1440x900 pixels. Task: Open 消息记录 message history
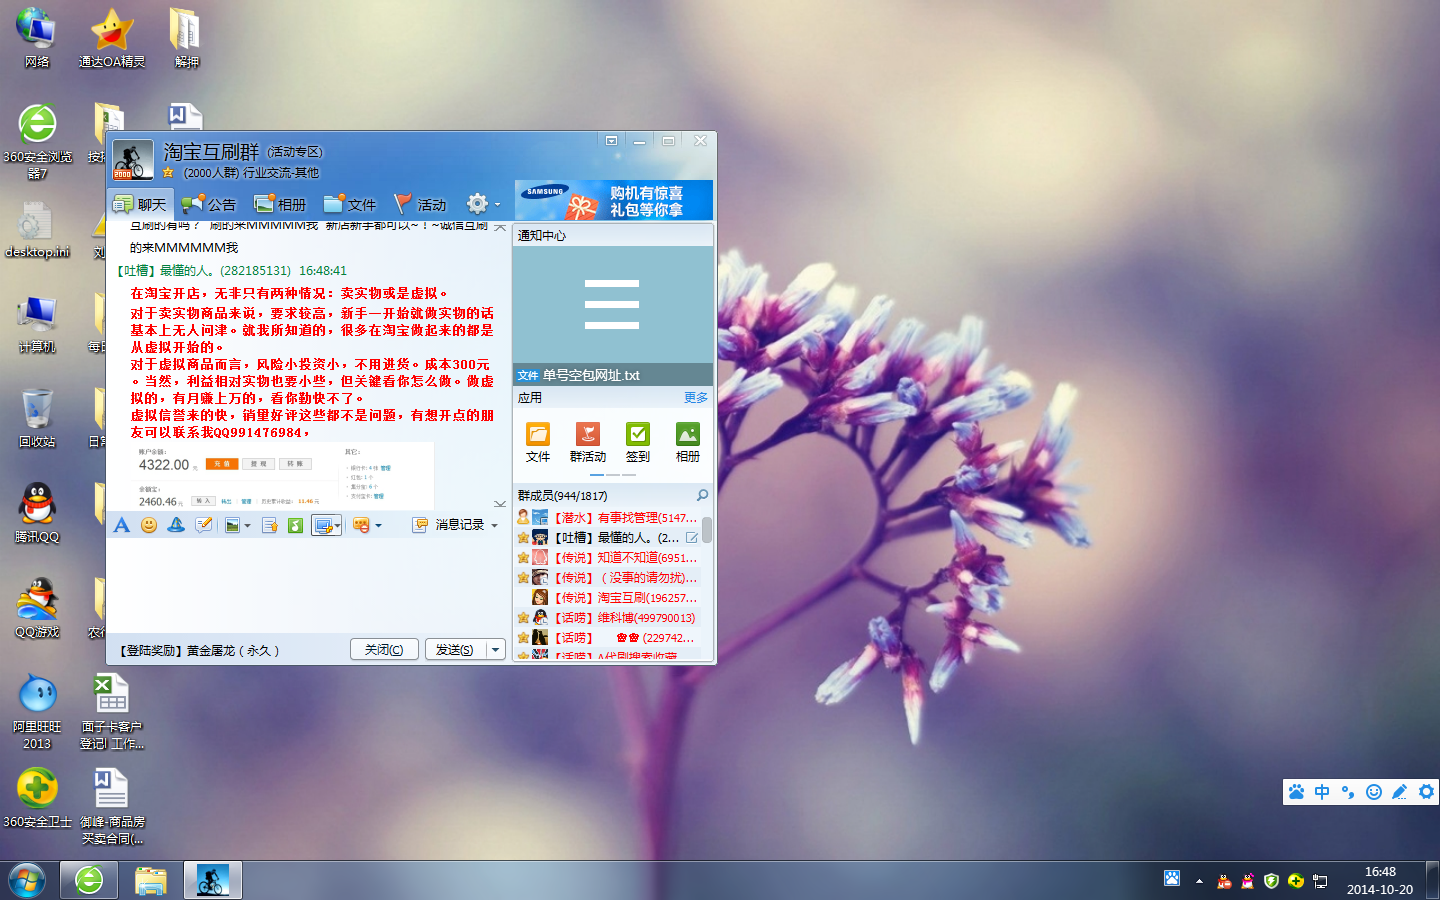450,525
